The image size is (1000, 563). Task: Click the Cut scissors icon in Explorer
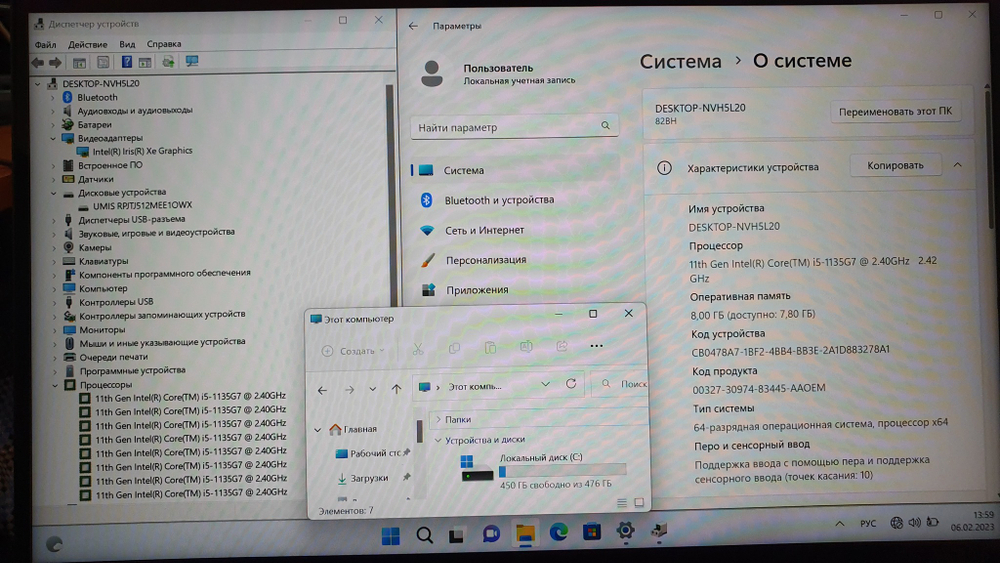(x=418, y=349)
